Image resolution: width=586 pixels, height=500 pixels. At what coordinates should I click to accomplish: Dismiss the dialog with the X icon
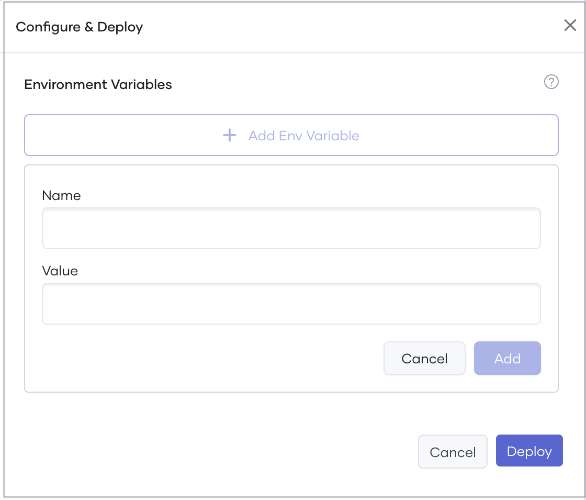570,25
